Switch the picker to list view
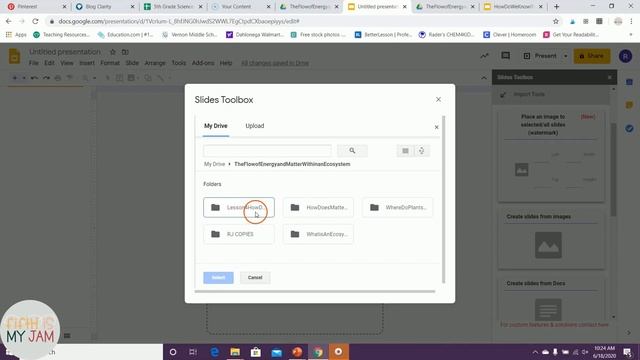Screen dimensions: 640x360 click(x=405, y=151)
